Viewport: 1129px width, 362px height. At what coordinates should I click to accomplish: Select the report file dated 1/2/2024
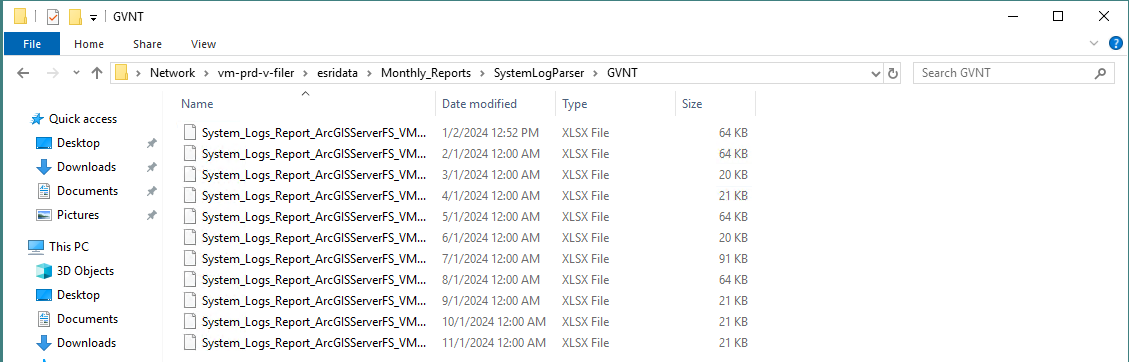[x=466, y=132]
